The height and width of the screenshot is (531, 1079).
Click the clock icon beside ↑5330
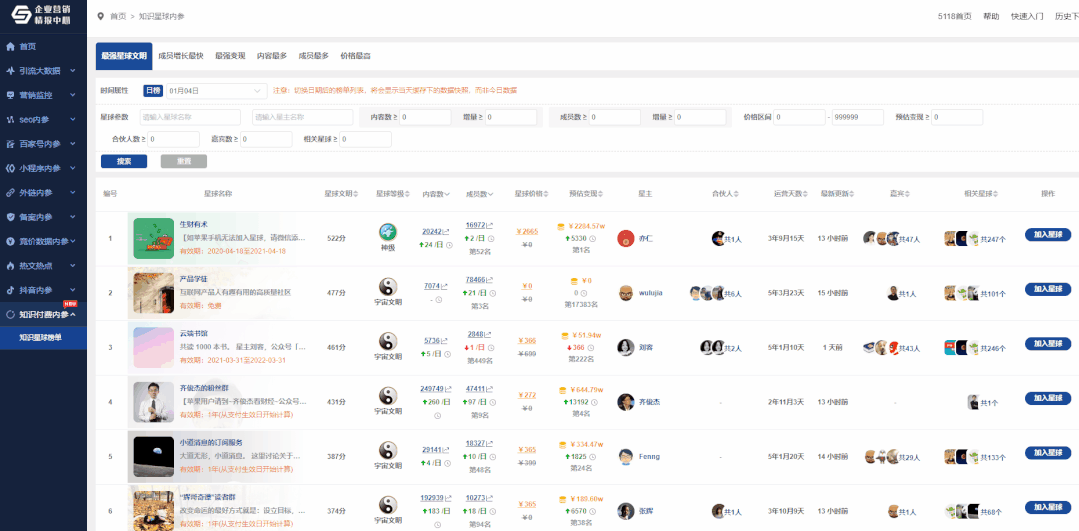coord(592,239)
